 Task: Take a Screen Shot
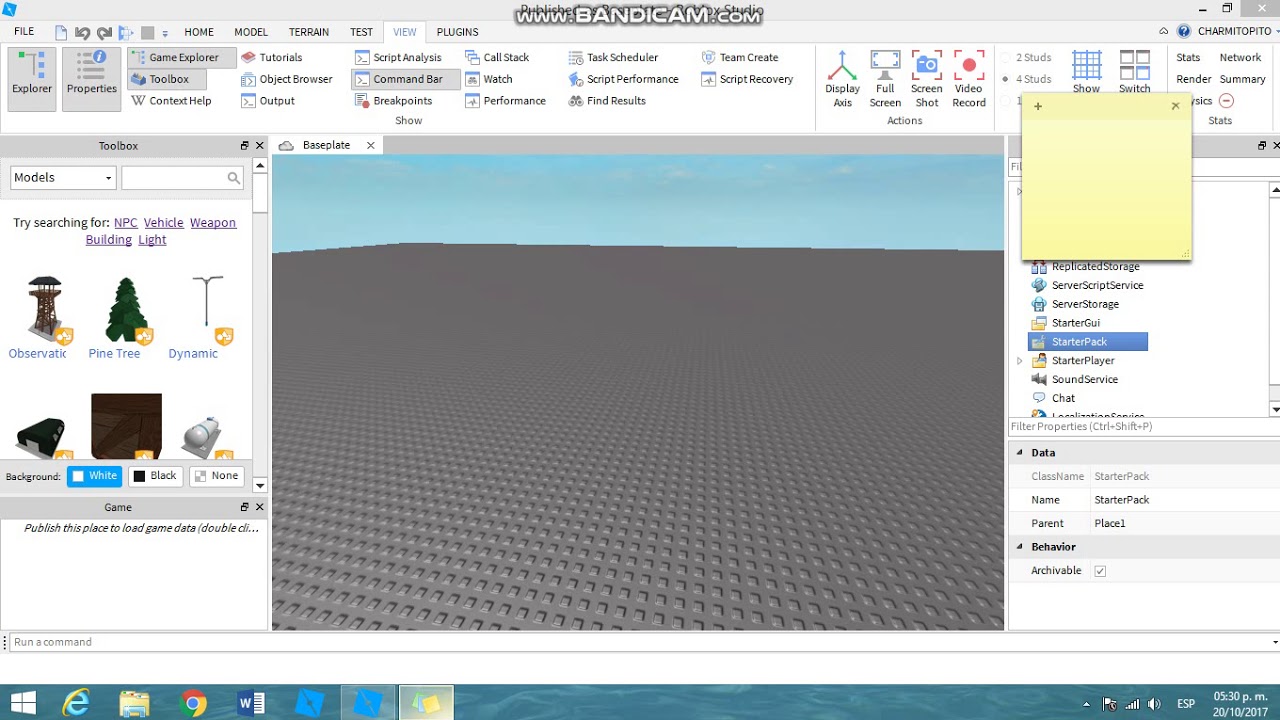click(x=927, y=79)
